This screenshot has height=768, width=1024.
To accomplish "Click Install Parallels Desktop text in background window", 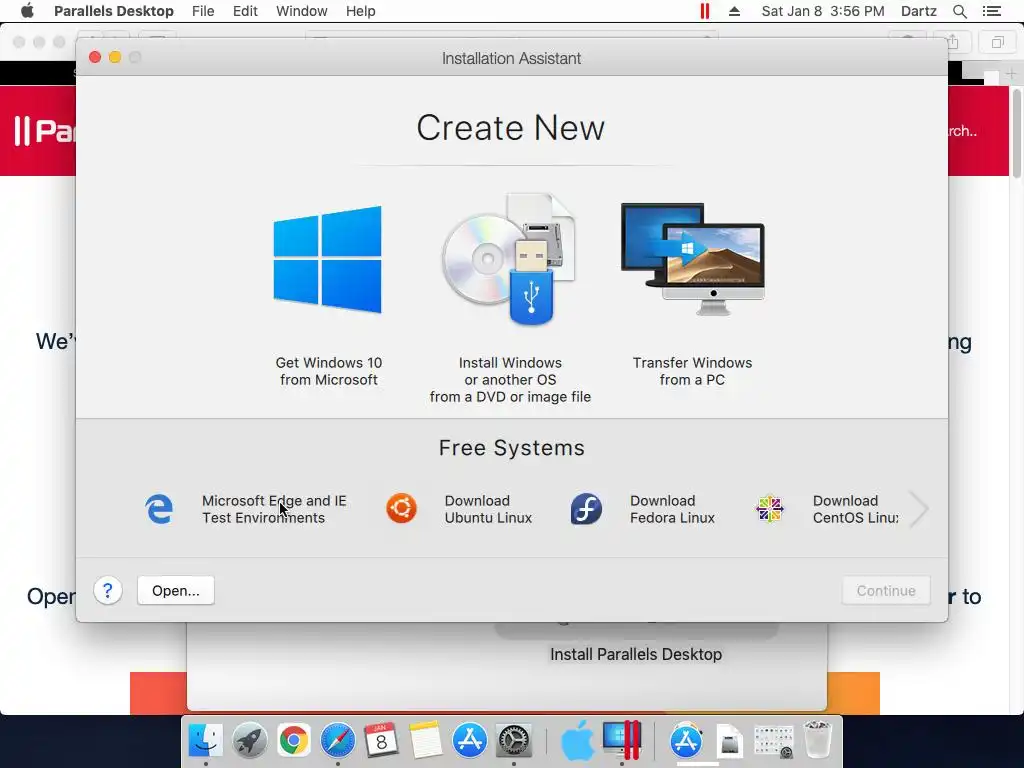I will point(636,654).
